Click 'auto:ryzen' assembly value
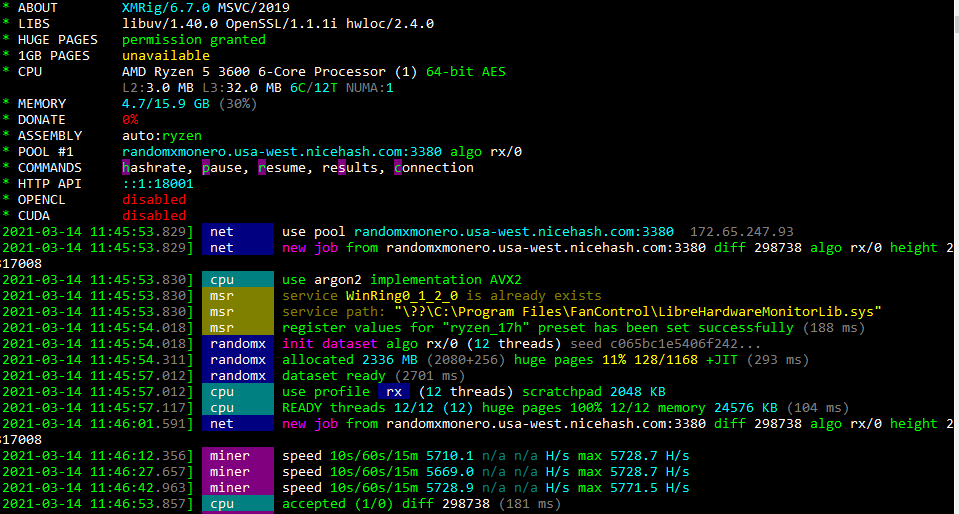 (x=162, y=136)
